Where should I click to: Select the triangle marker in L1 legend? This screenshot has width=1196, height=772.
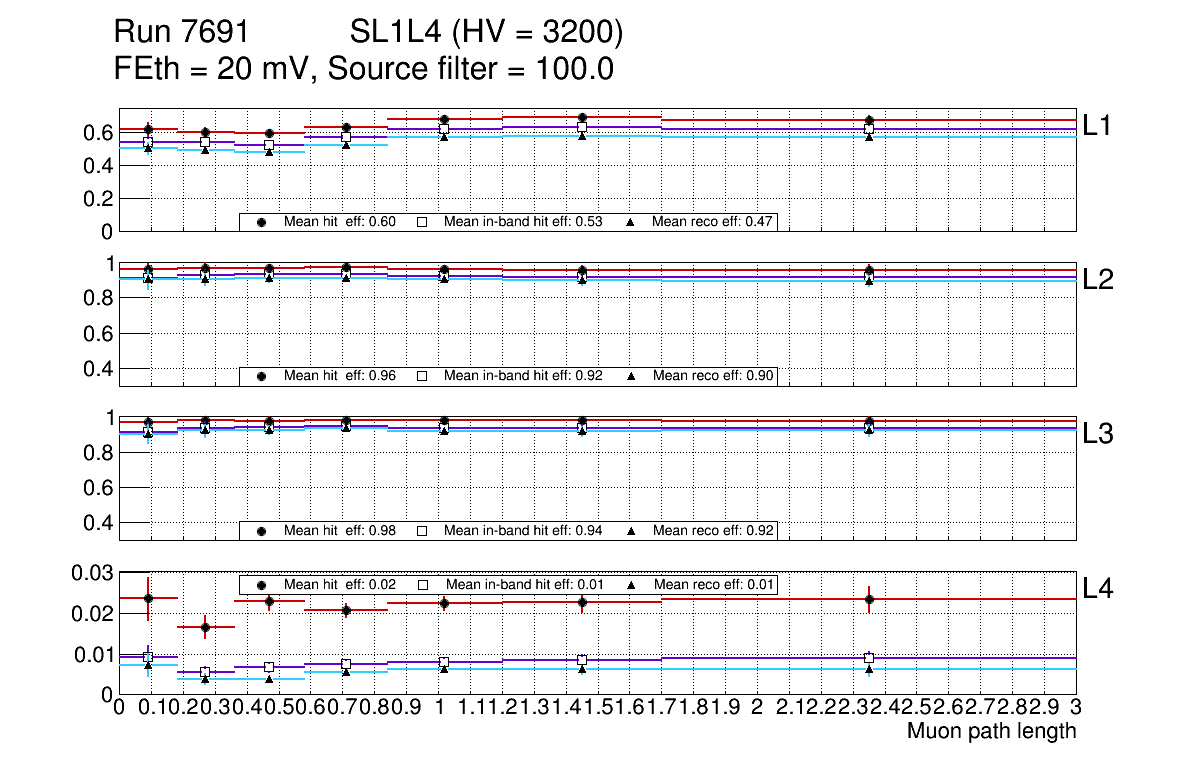coord(632,222)
